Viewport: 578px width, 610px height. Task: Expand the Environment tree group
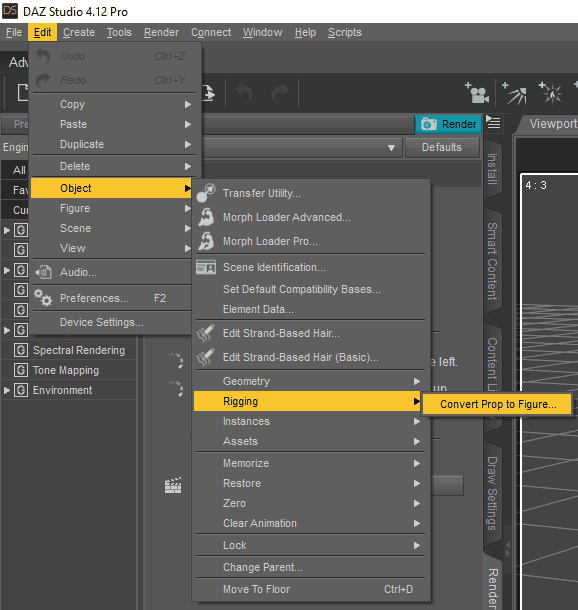coord(7,390)
